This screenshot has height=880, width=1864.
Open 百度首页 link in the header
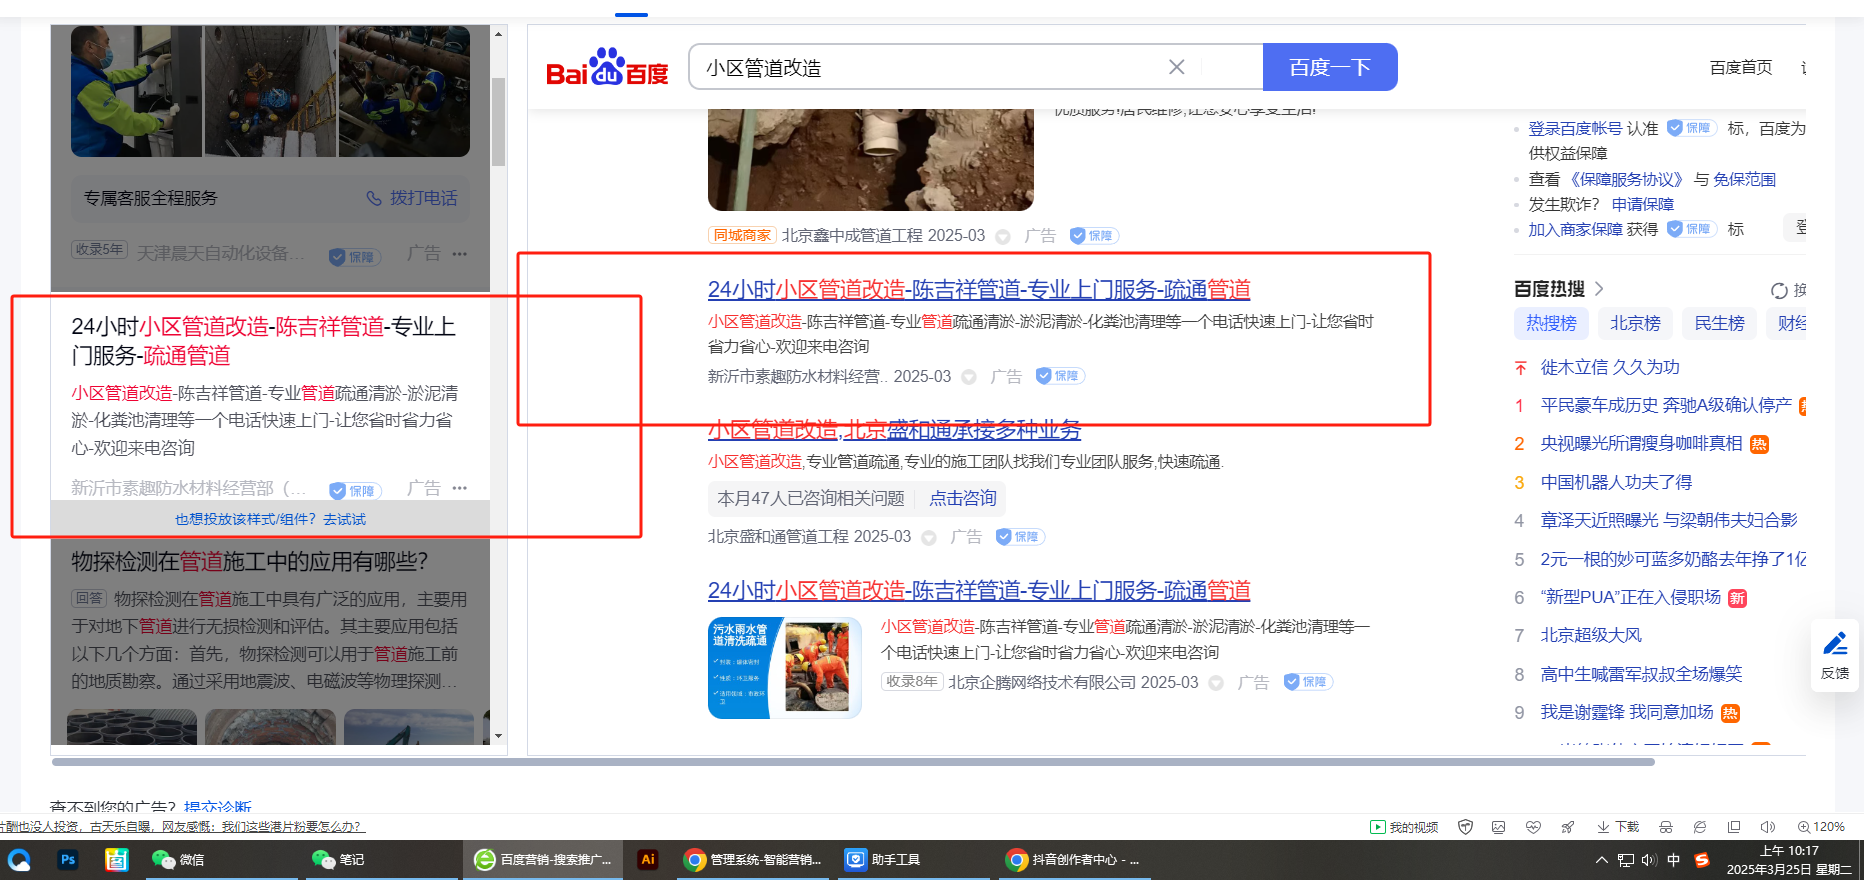coord(1741,67)
